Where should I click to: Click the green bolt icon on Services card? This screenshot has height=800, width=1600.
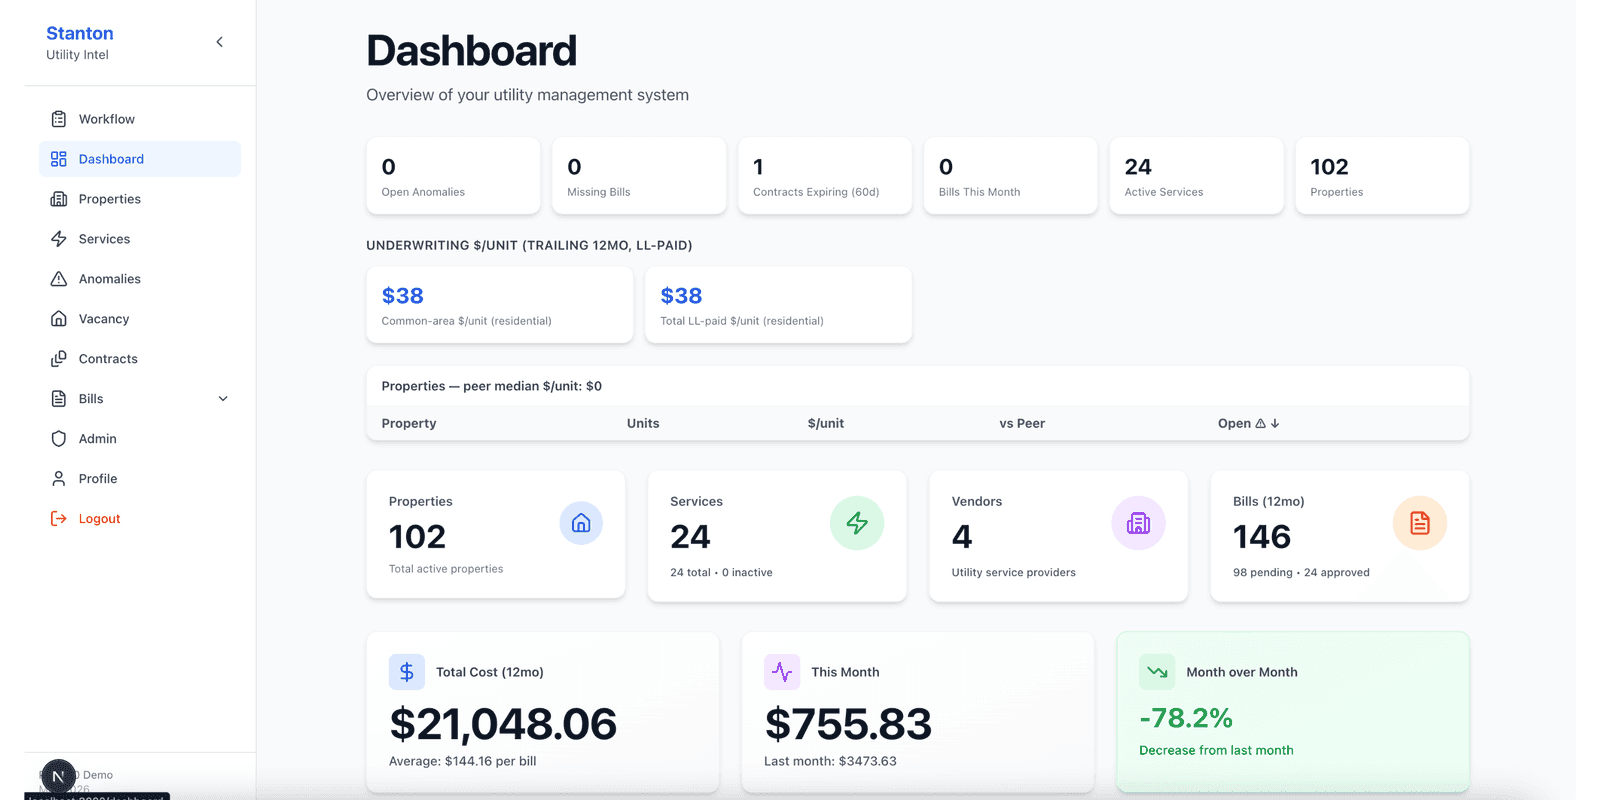857,523
